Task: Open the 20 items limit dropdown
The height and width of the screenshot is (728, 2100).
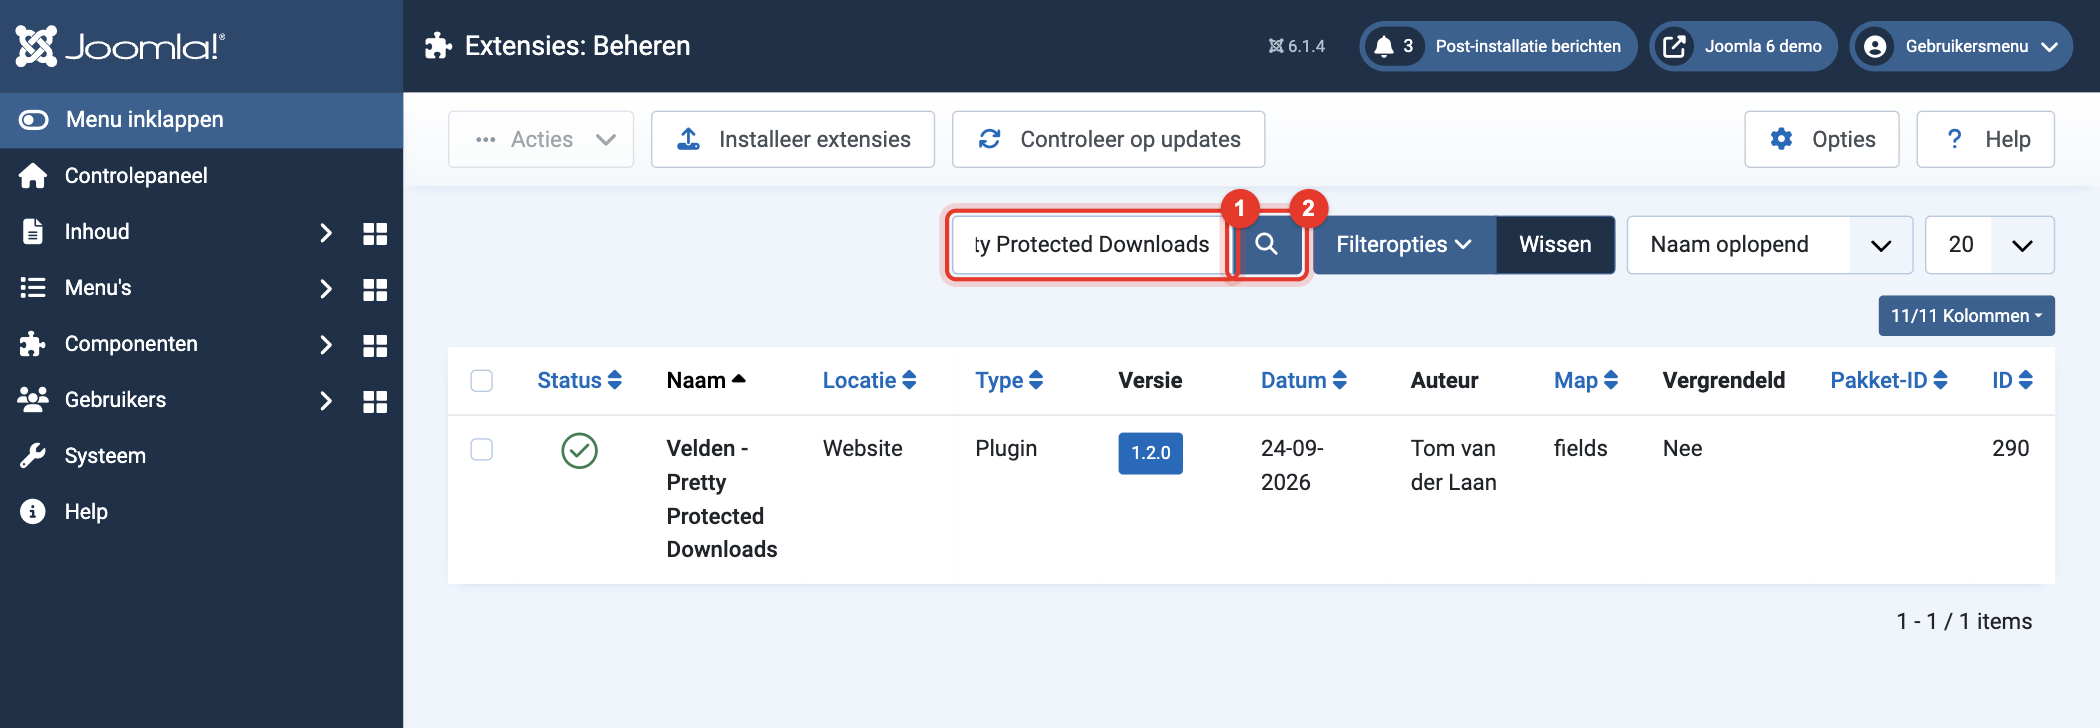Action: 1989,245
